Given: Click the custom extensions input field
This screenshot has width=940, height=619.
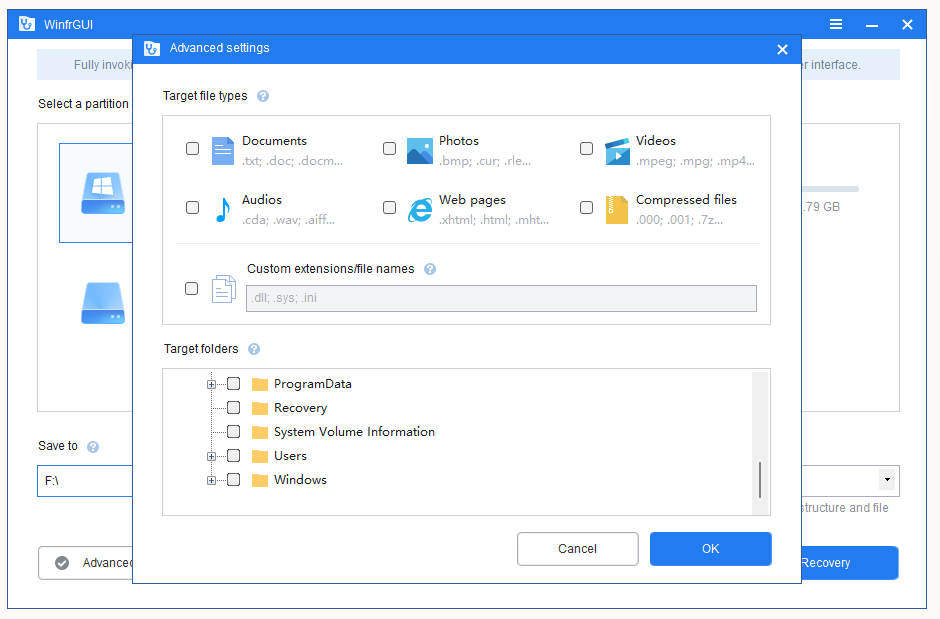Looking at the screenshot, I should tap(501, 299).
